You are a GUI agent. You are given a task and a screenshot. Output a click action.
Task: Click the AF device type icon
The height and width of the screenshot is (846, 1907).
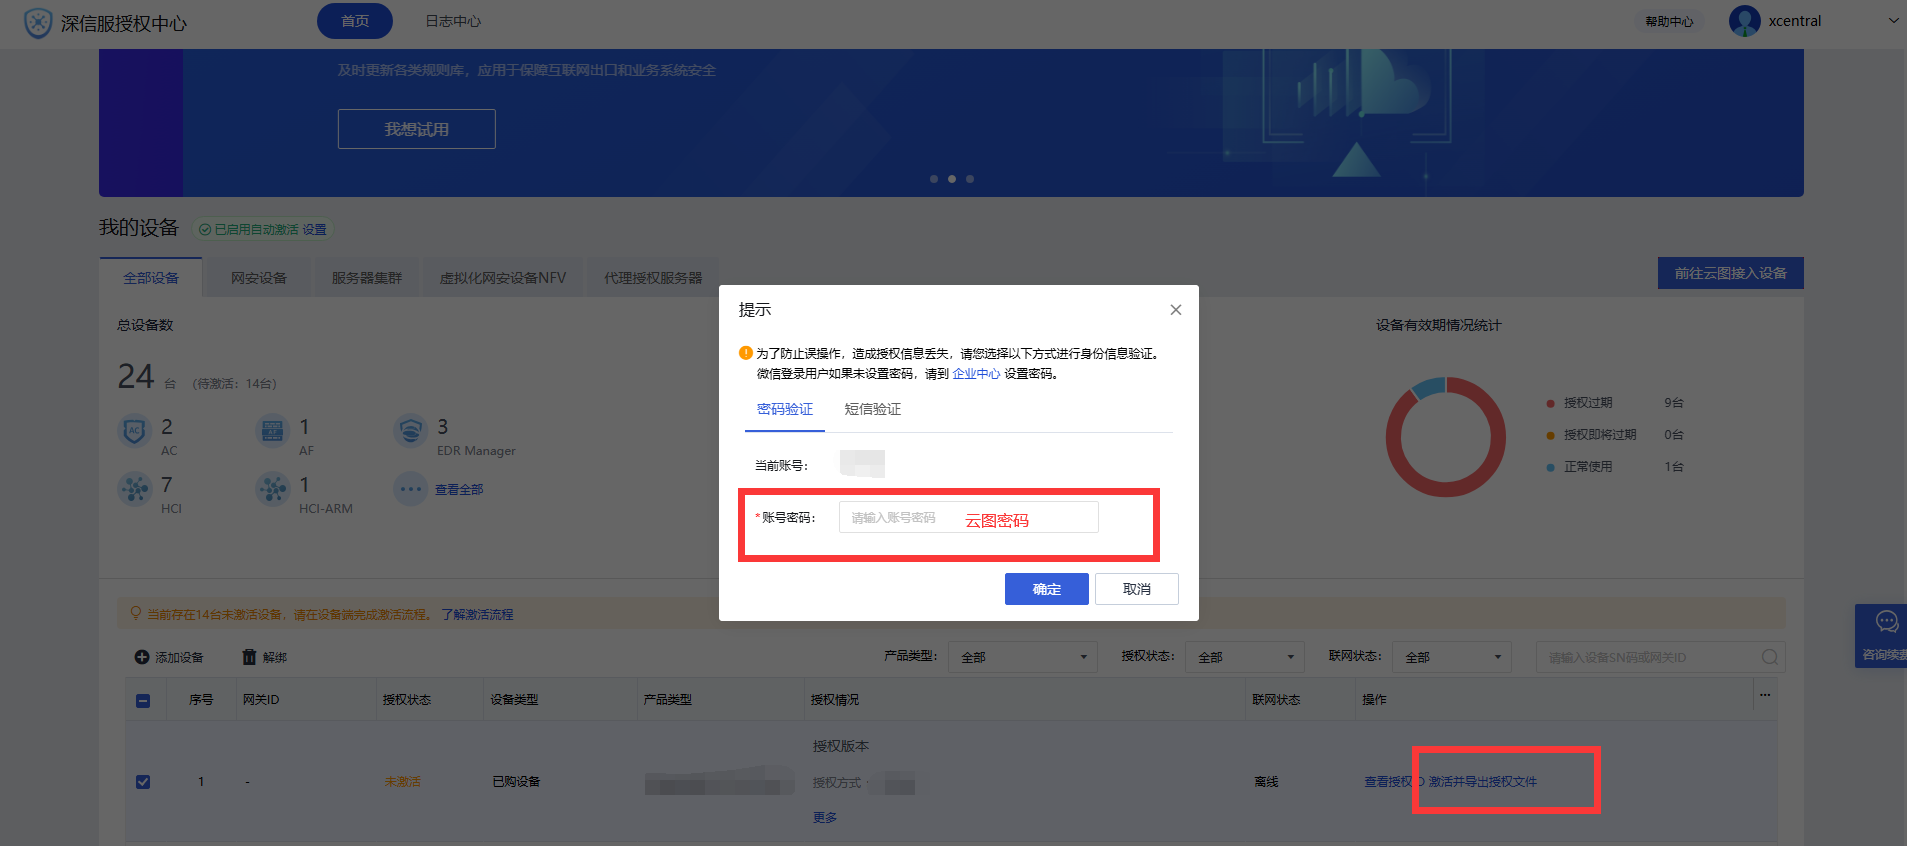(x=272, y=431)
